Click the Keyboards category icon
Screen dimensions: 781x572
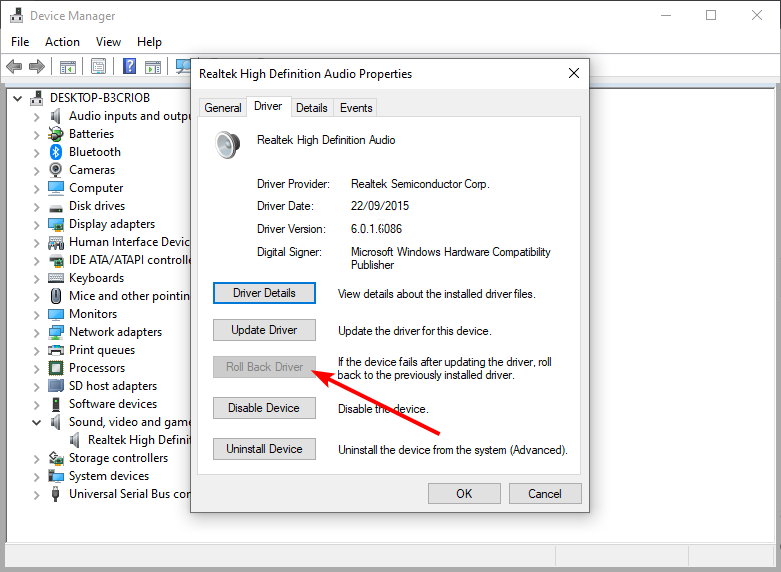click(x=56, y=278)
